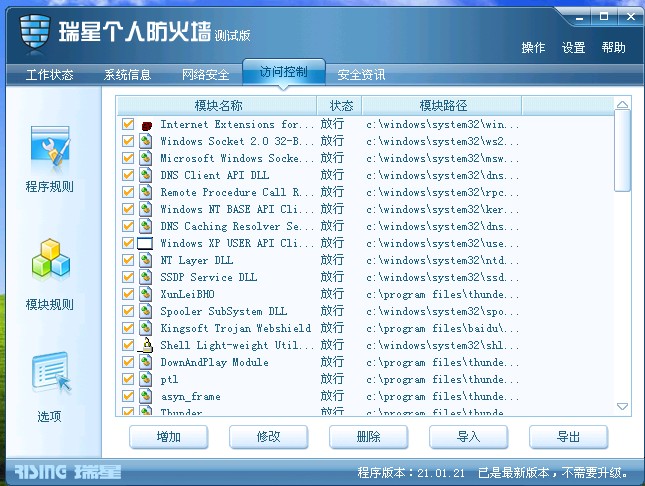Click the 导出 button

(x=568, y=437)
